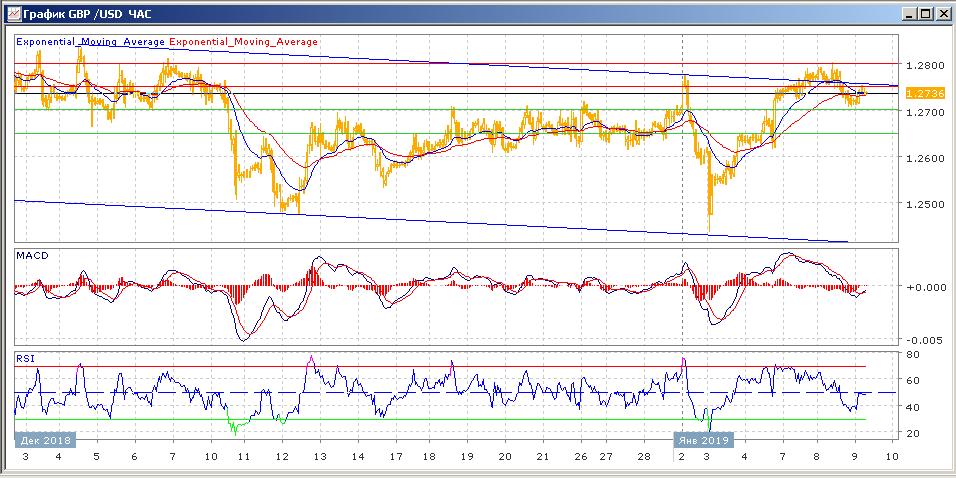
Task: Minimize the GBP/USD chart window
Action: [909, 13]
